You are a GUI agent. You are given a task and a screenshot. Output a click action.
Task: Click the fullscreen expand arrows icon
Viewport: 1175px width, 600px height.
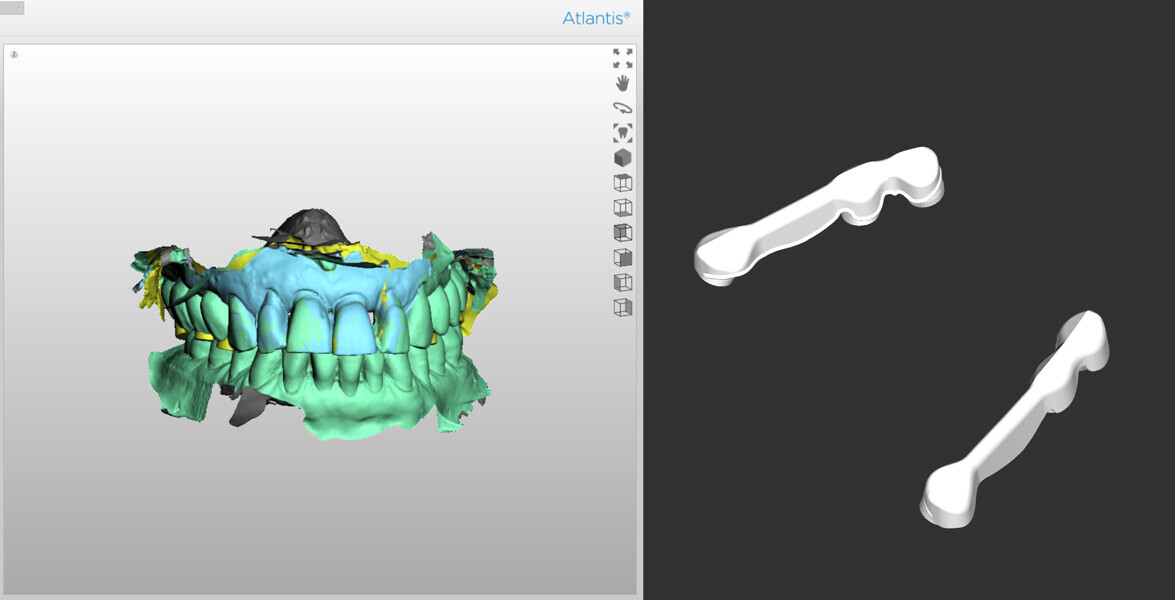(621, 57)
